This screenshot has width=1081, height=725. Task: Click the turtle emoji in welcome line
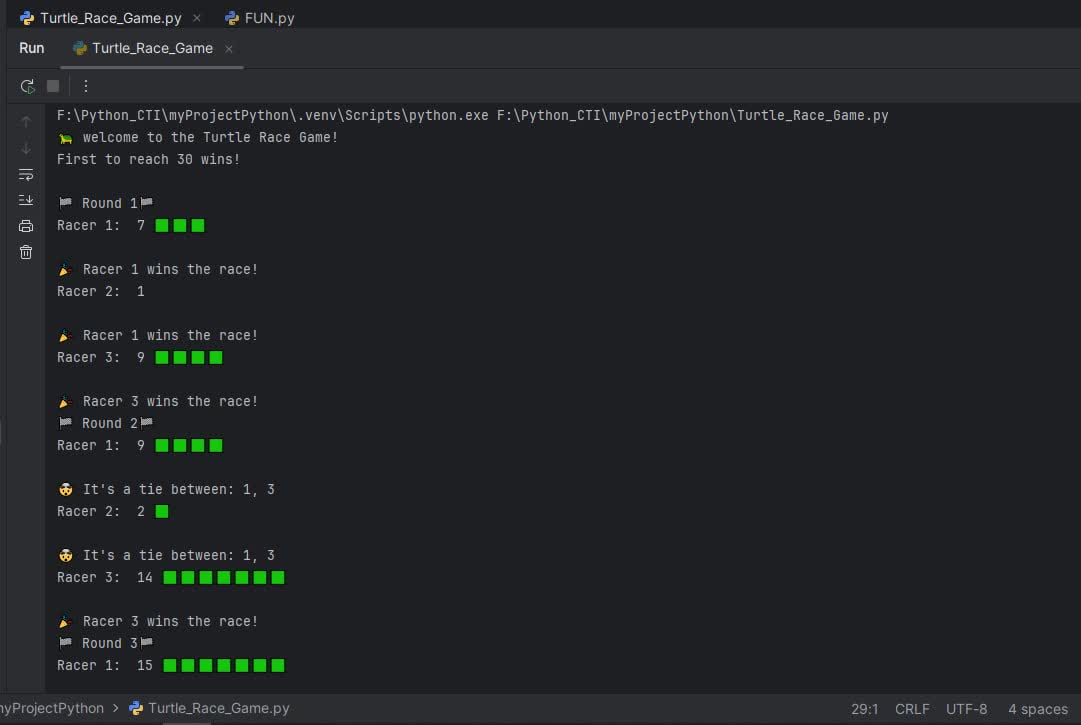pyautogui.click(x=65, y=139)
